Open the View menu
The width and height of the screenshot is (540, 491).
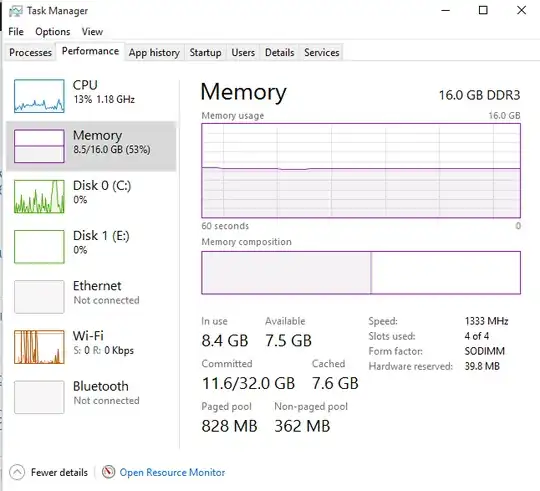[x=92, y=32]
